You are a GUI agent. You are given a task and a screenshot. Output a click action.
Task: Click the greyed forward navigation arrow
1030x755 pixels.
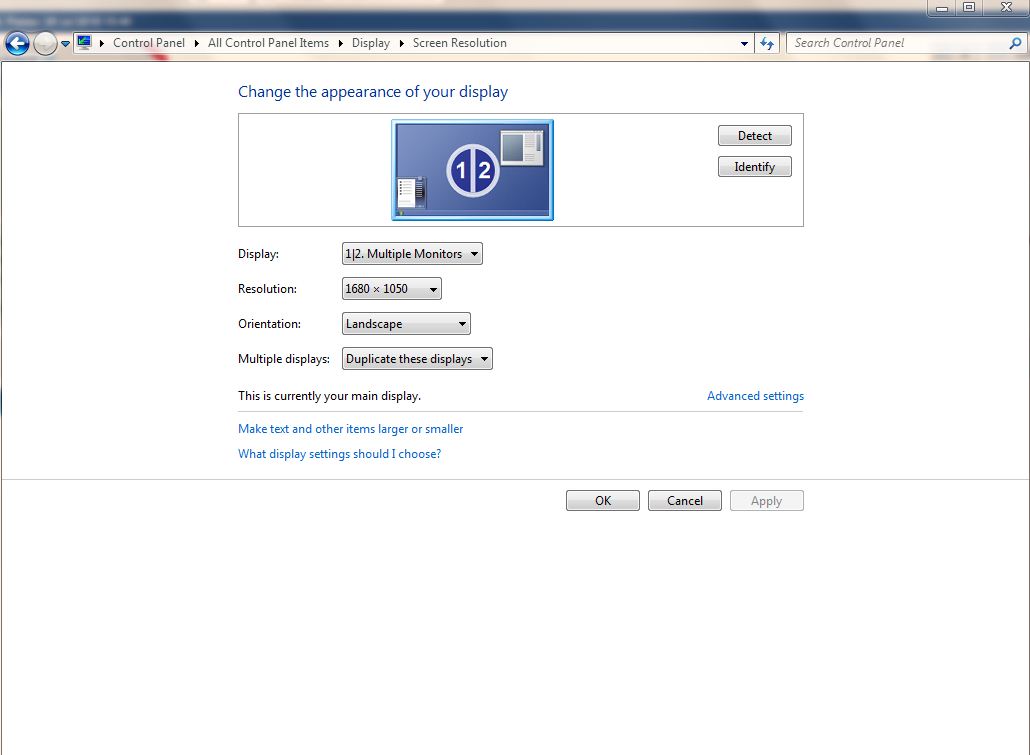[x=45, y=44]
